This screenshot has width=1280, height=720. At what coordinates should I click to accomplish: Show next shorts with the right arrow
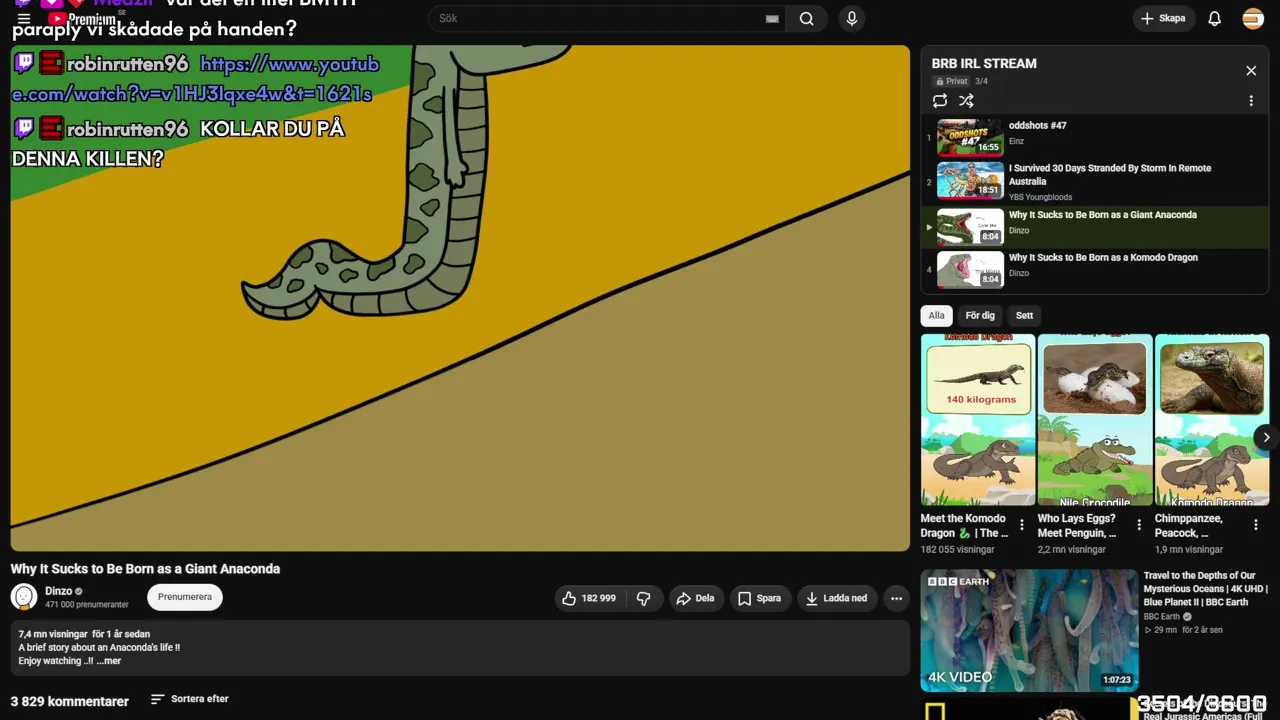1266,437
